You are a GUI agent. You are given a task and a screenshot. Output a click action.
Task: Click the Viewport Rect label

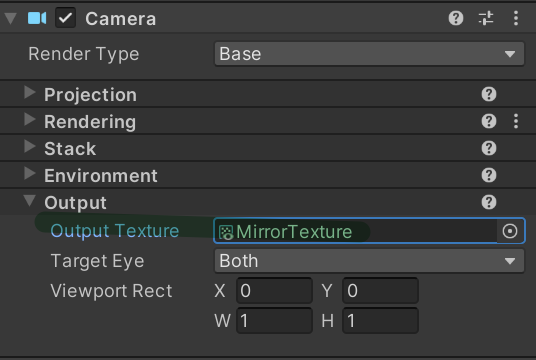point(111,291)
